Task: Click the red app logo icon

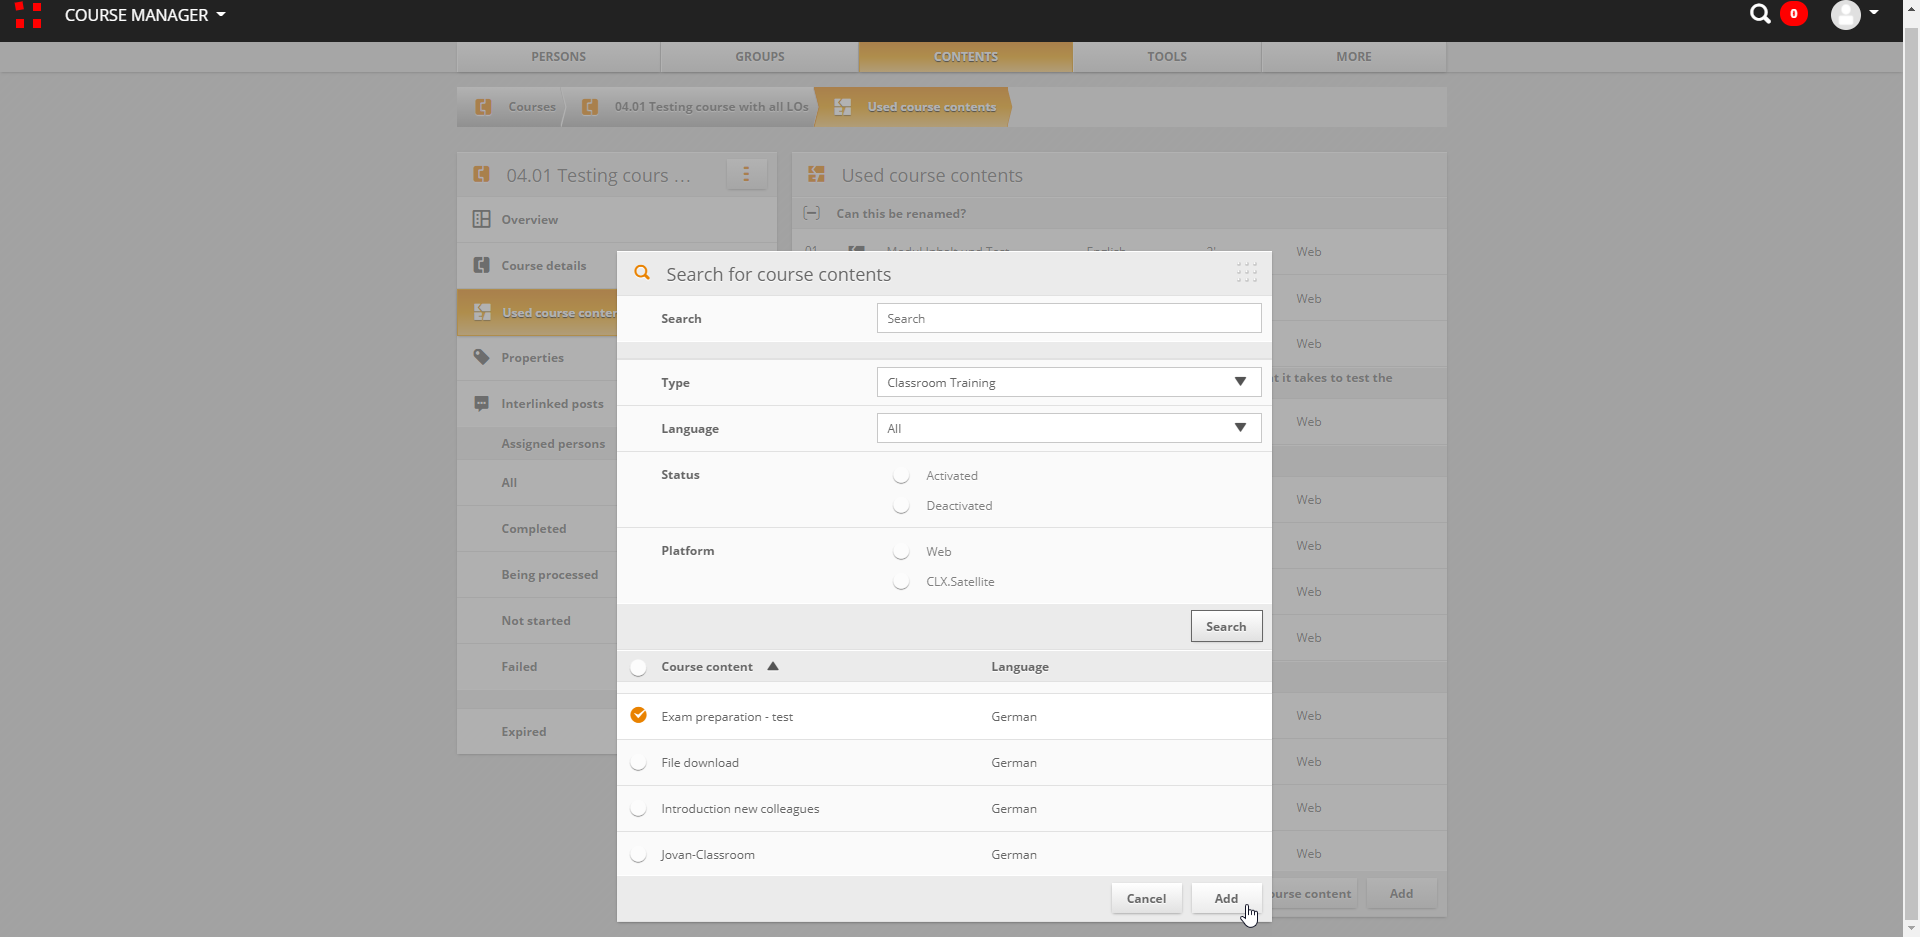Action: click(28, 15)
